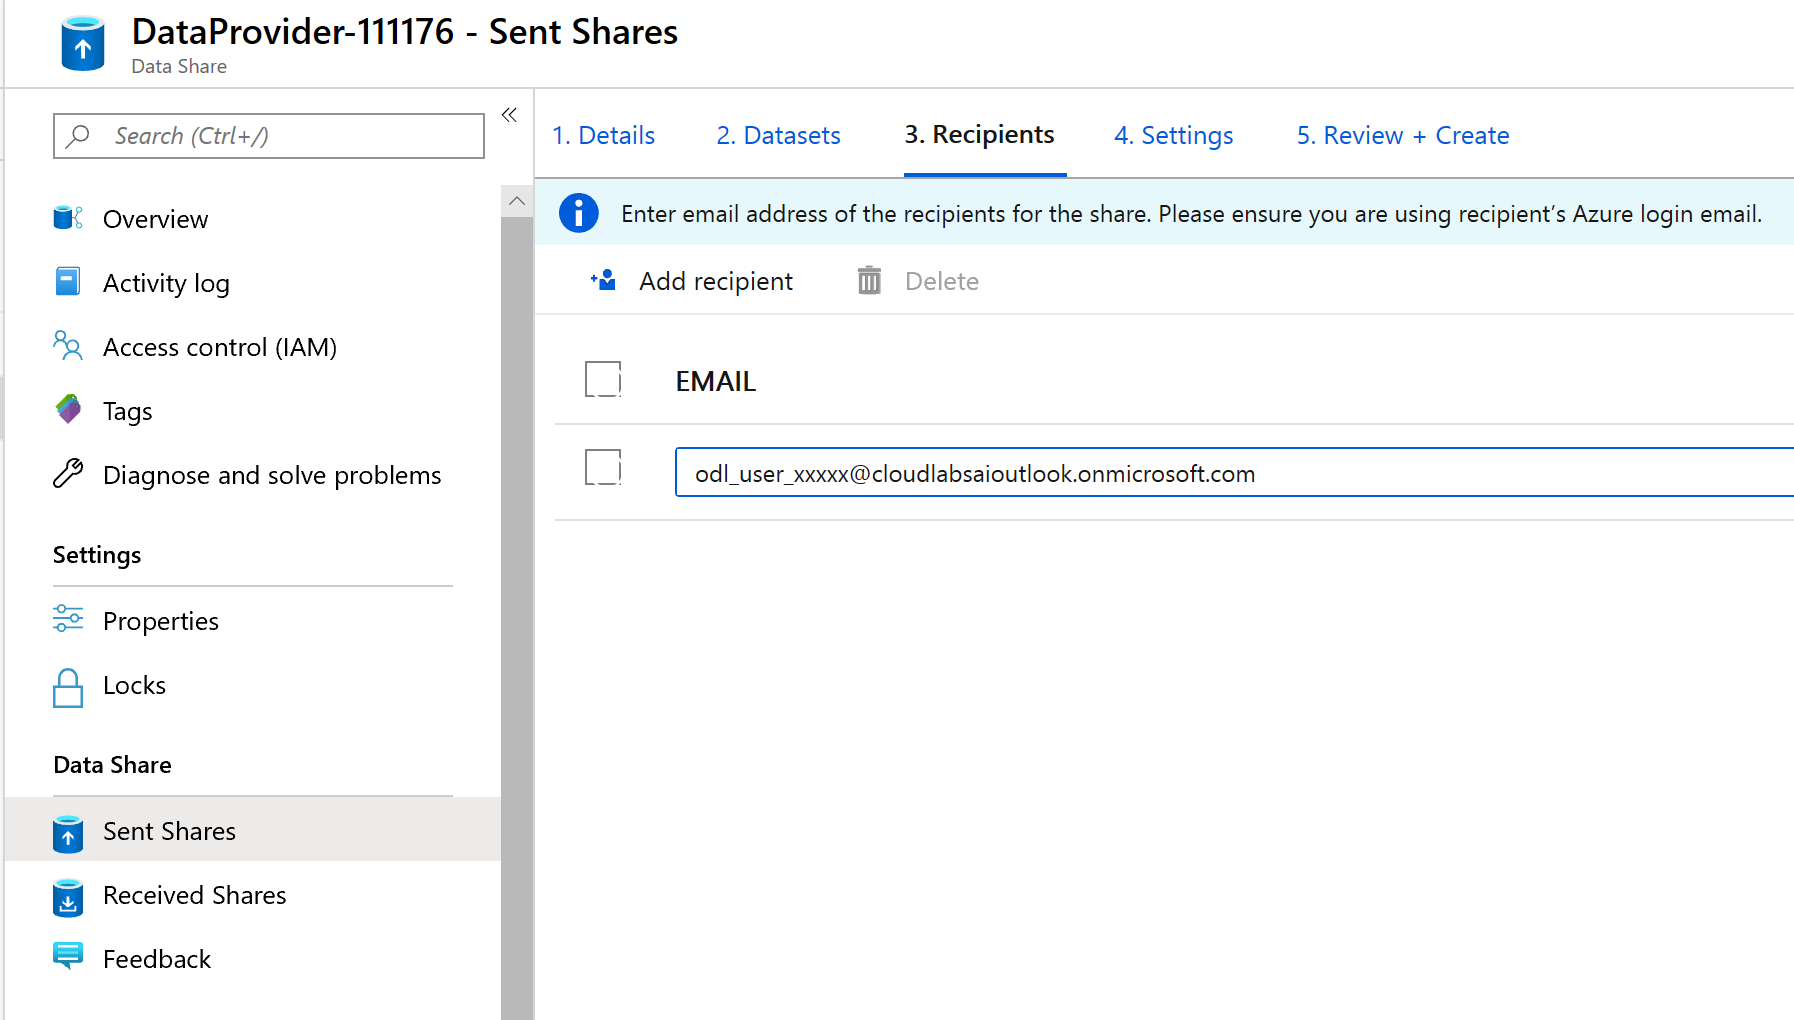Viewport: 1794px width, 1020px height.
Task: Click the sidebar scroll up arrow
Action: (x=517, y=201)
